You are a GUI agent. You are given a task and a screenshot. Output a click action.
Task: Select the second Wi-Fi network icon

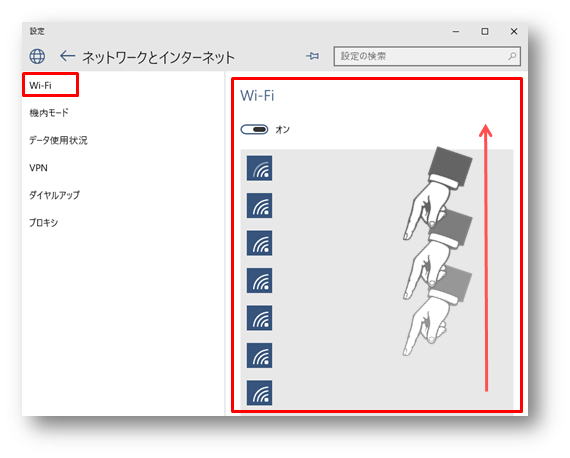259,205
